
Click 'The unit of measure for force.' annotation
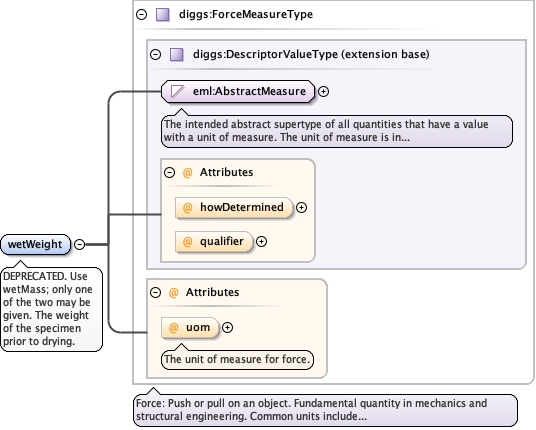[x=237, y=360]
